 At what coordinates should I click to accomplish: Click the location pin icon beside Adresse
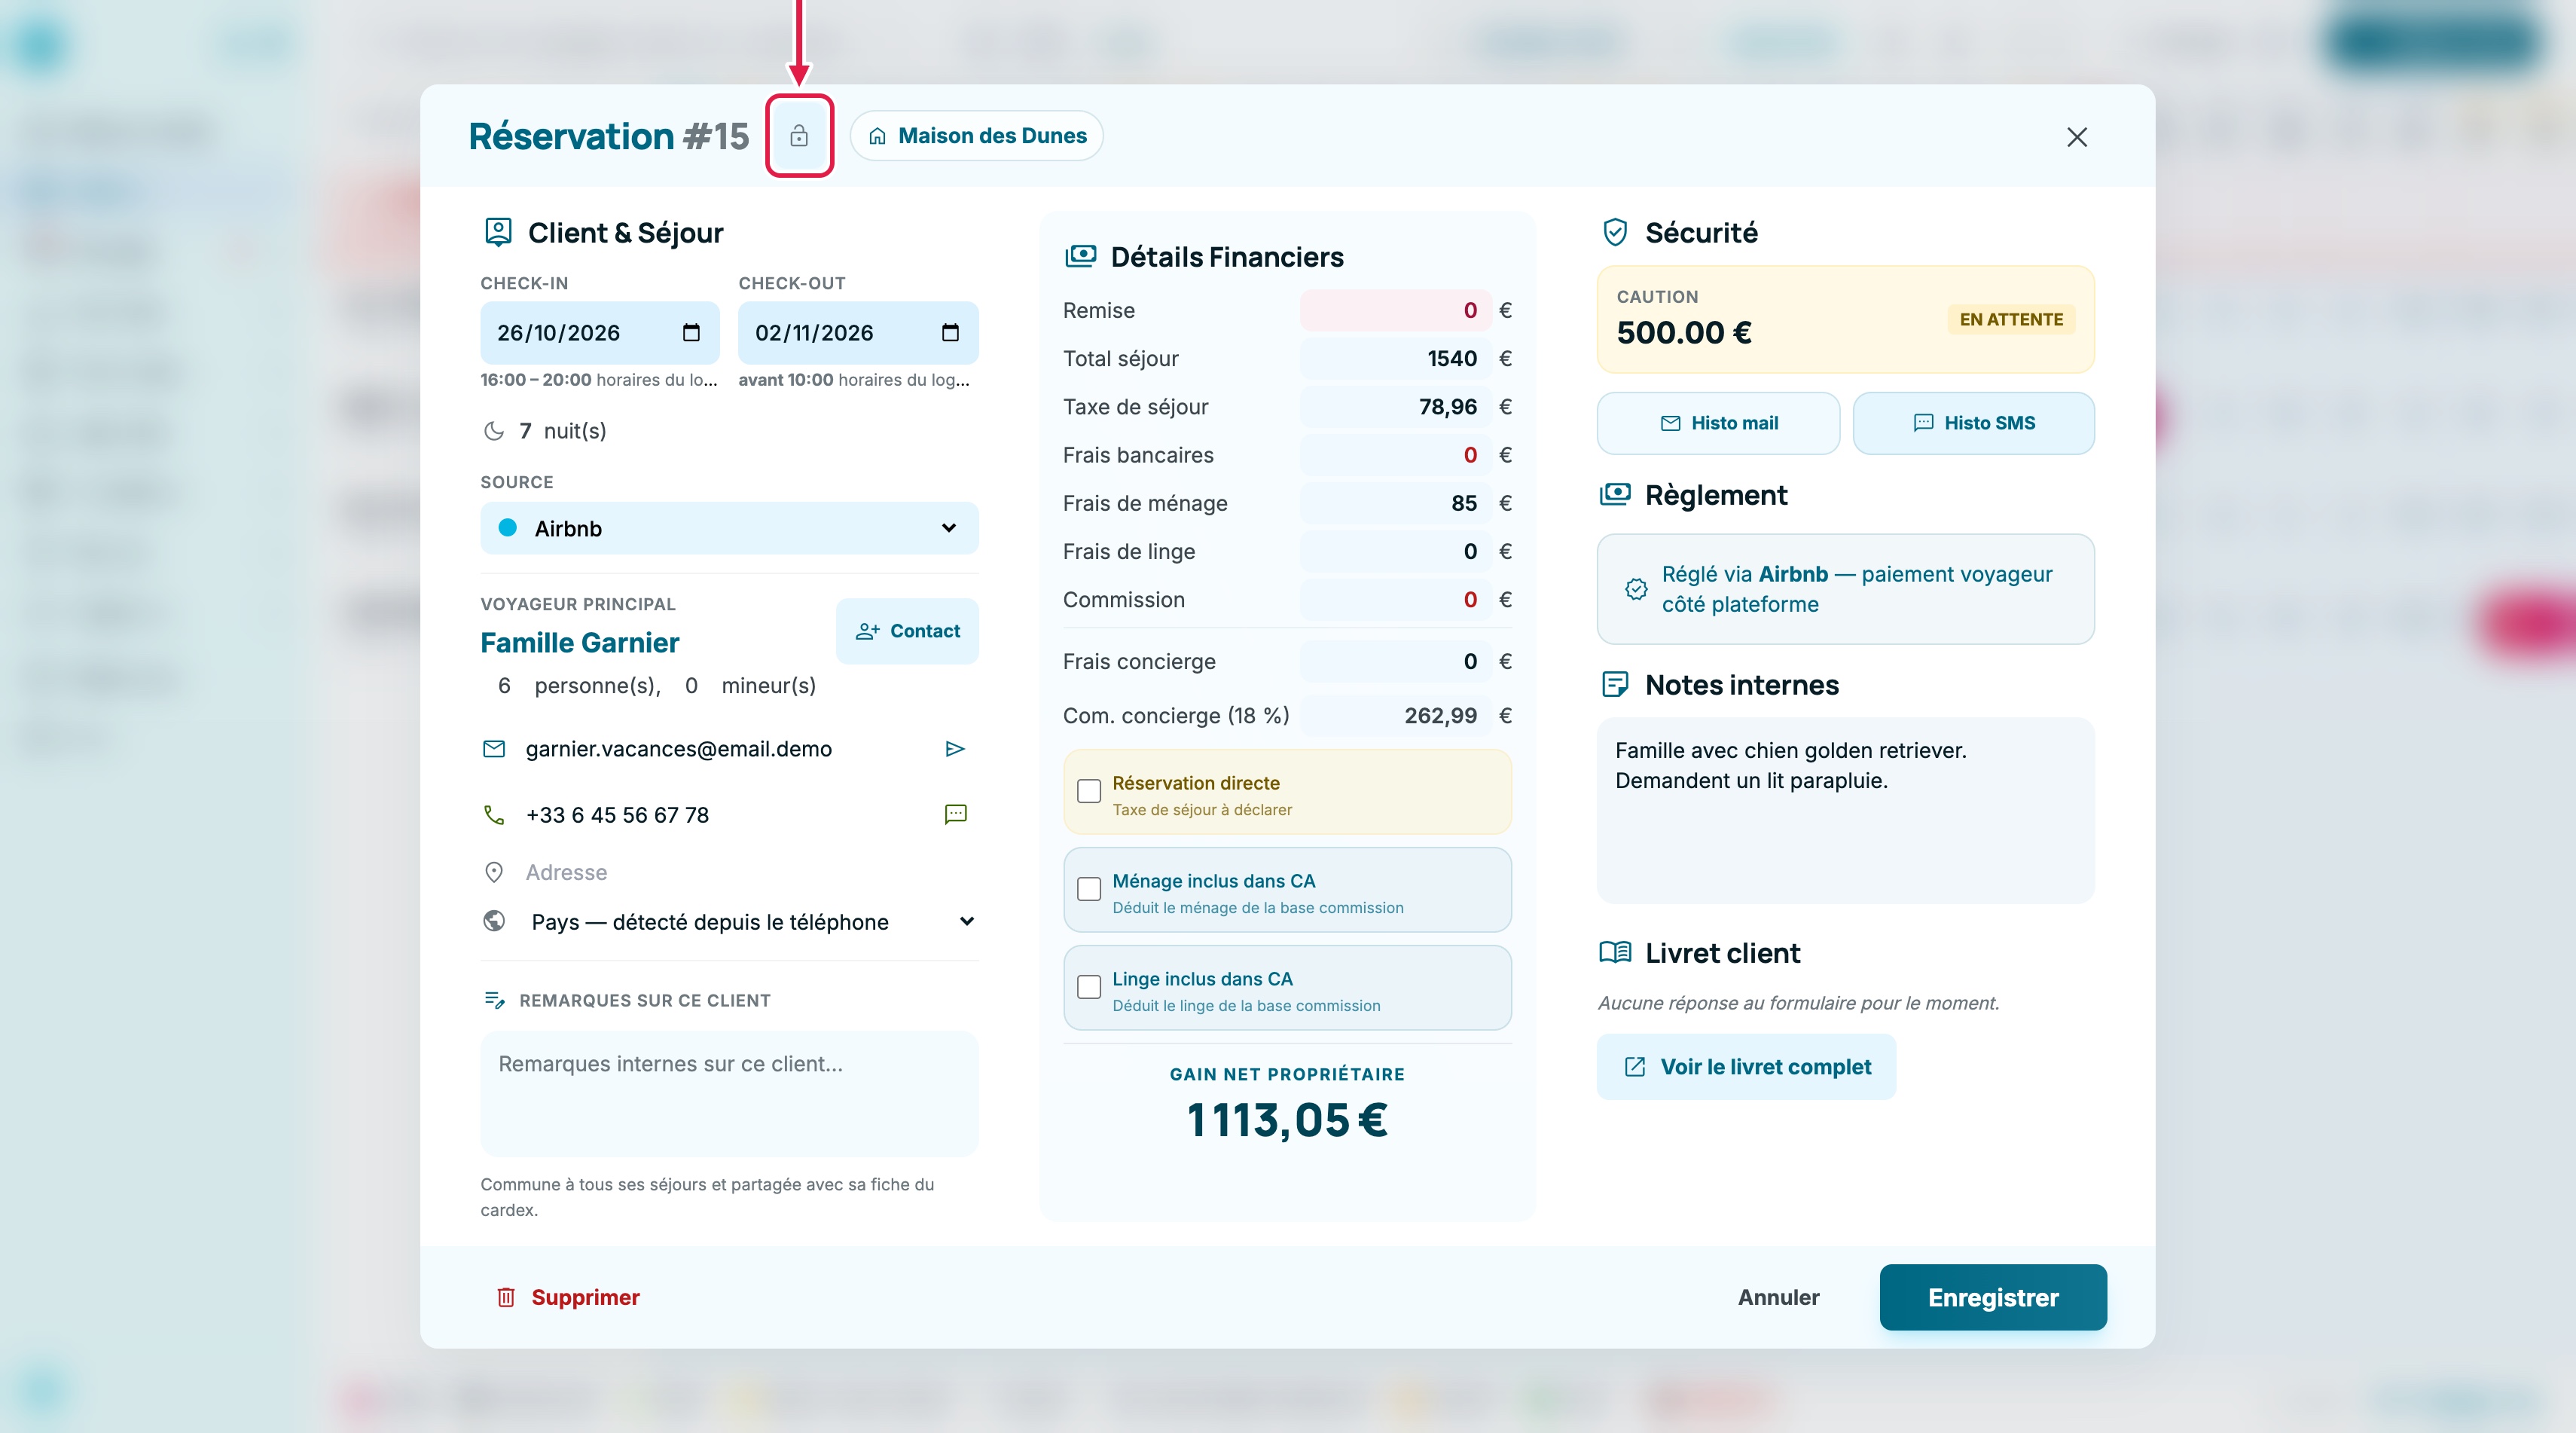(x=494, y=872)
